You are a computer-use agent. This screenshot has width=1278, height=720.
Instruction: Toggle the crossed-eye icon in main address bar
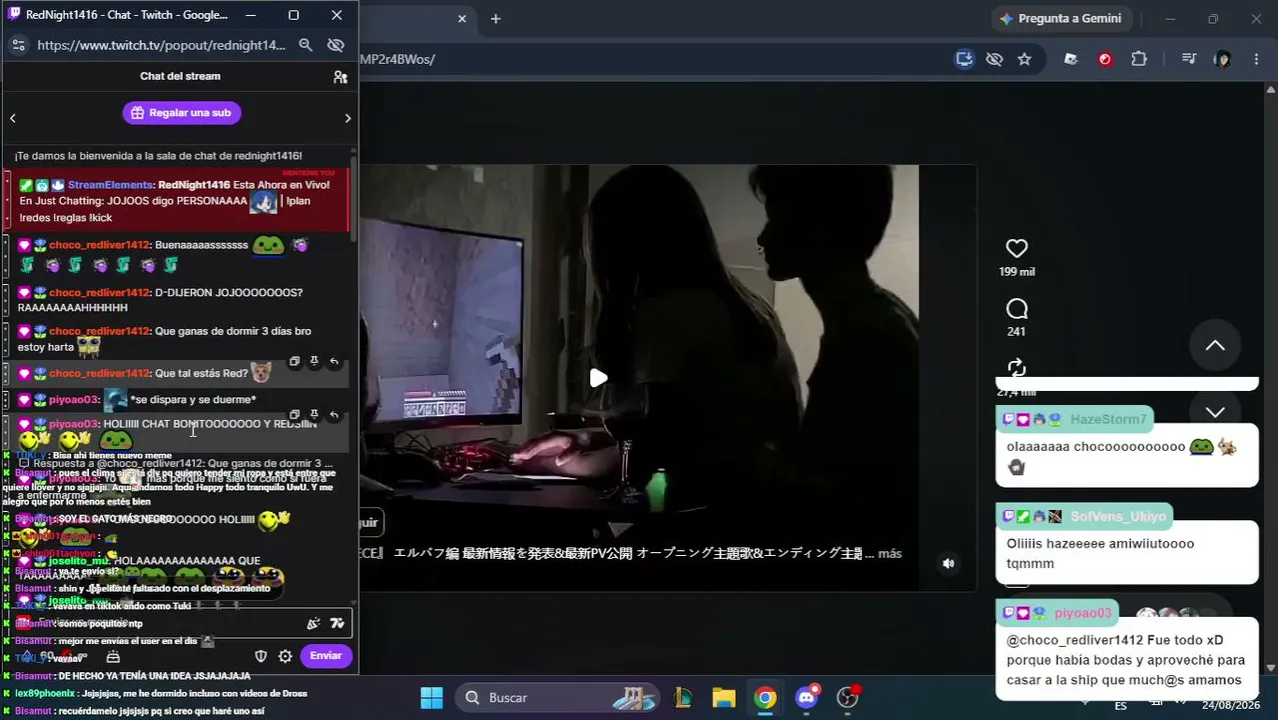point(994,59)
